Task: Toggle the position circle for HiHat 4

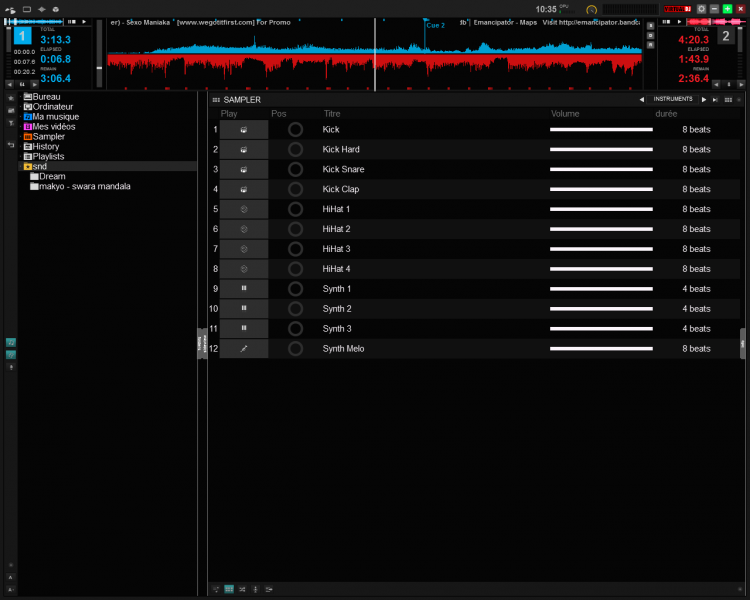Action: [296, 269]
